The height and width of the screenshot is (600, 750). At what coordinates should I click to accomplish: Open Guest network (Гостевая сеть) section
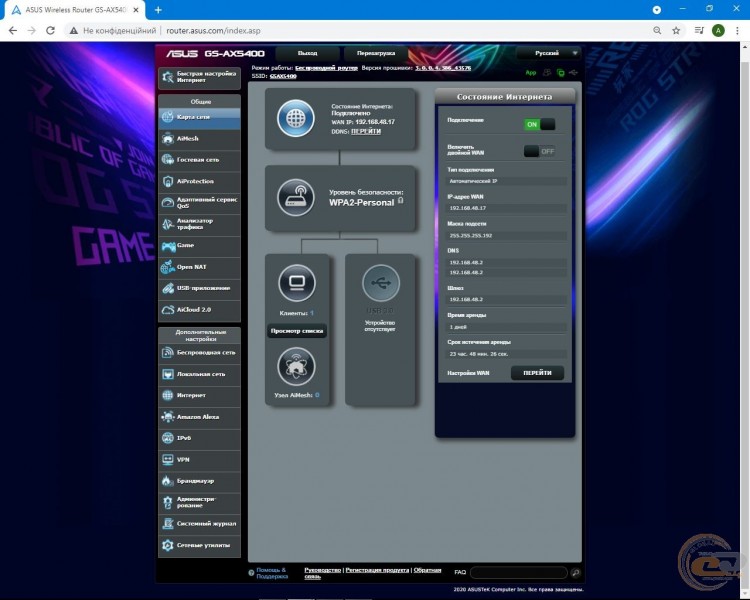click(x=199, y=160)
